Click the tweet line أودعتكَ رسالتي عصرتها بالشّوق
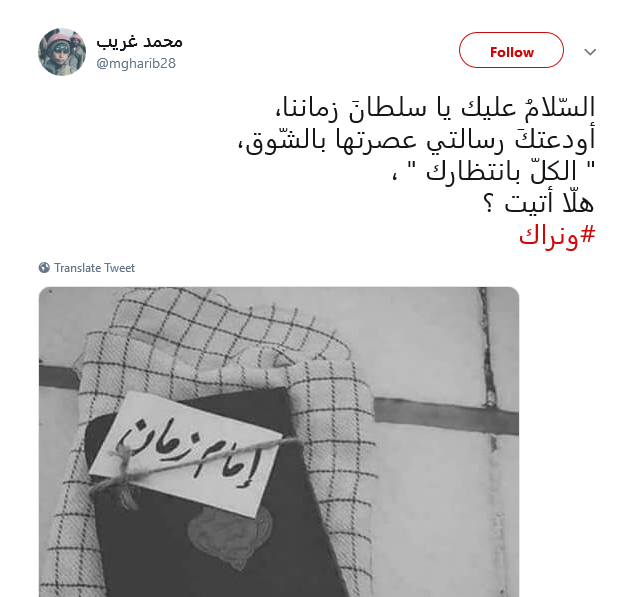Screen dimensions: 632x597 pyautogui.click(x=416, y=141)
